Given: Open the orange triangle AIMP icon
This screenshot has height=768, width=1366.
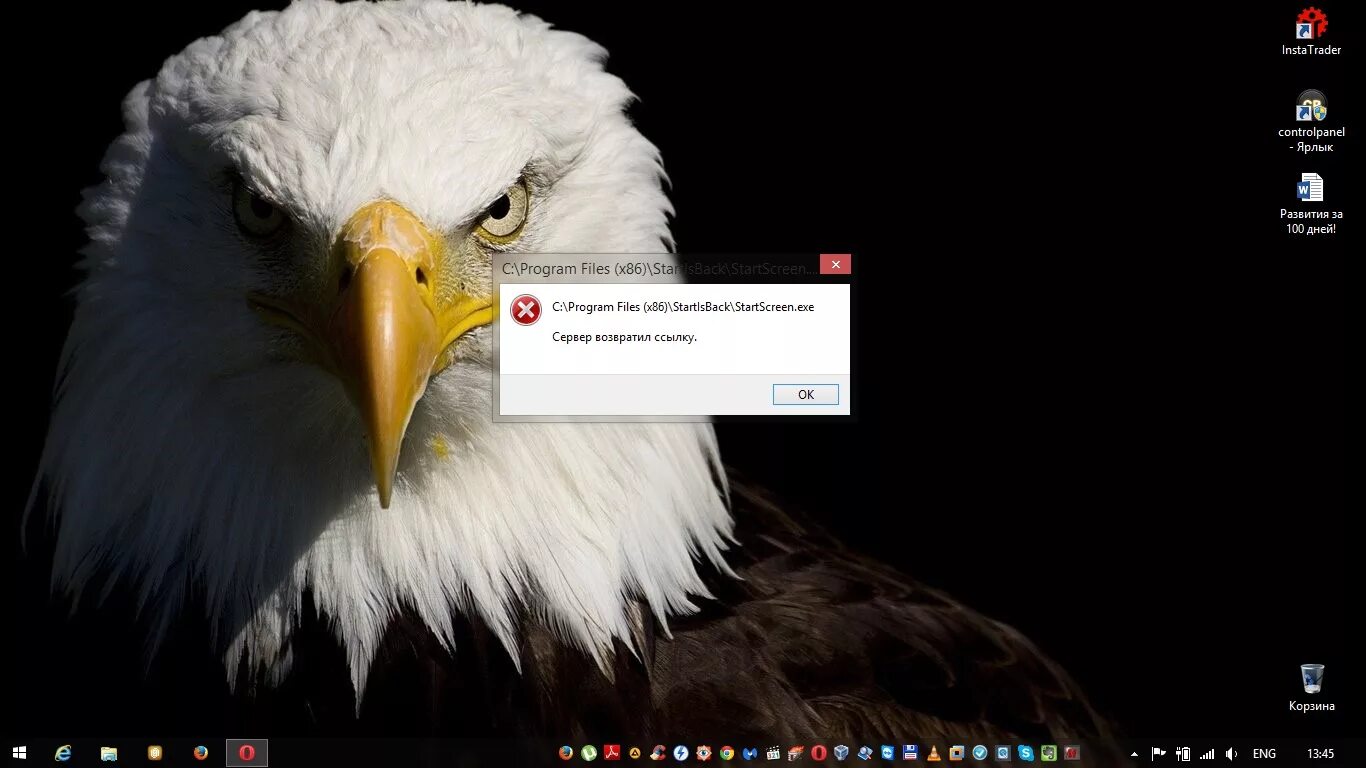Looking at the screenshot, I should pyautogui.click(x=635, y=753).
